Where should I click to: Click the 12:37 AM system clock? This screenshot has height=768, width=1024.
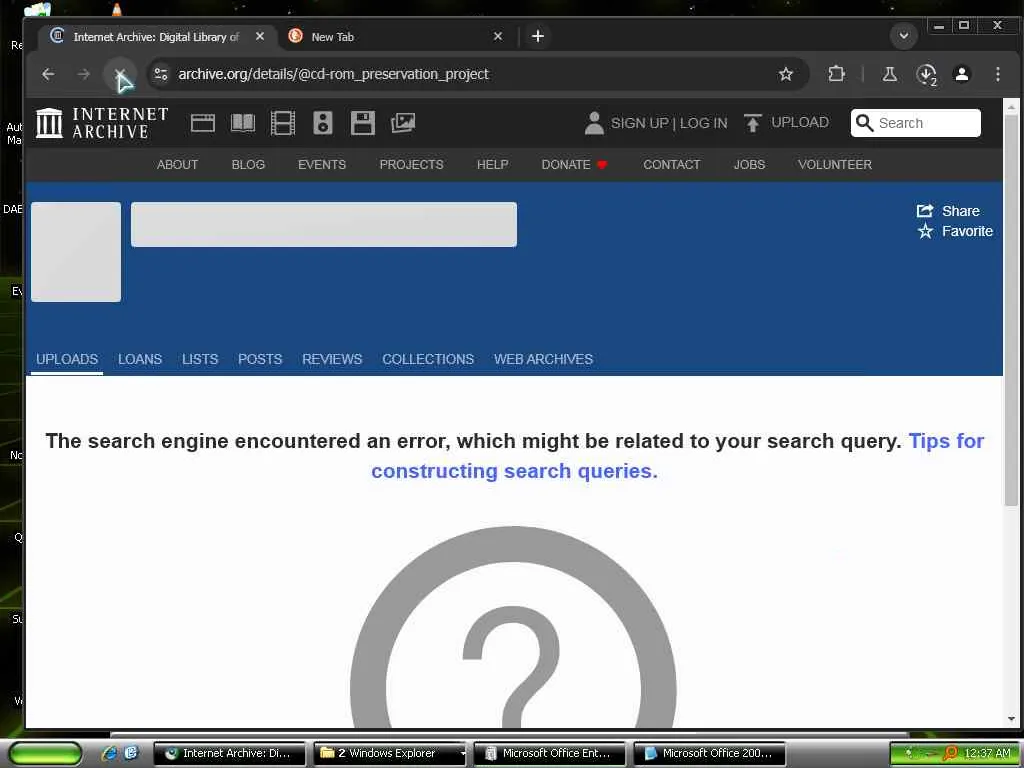pyautogui.click(x=987, y=753)
